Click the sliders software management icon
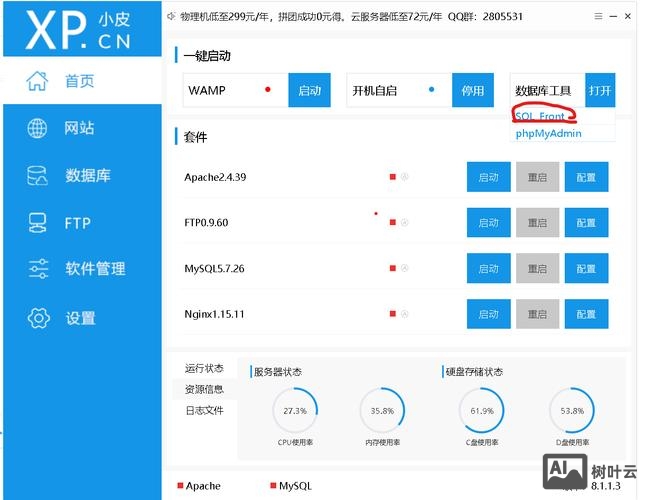645x500 pixels. (38, 269)
